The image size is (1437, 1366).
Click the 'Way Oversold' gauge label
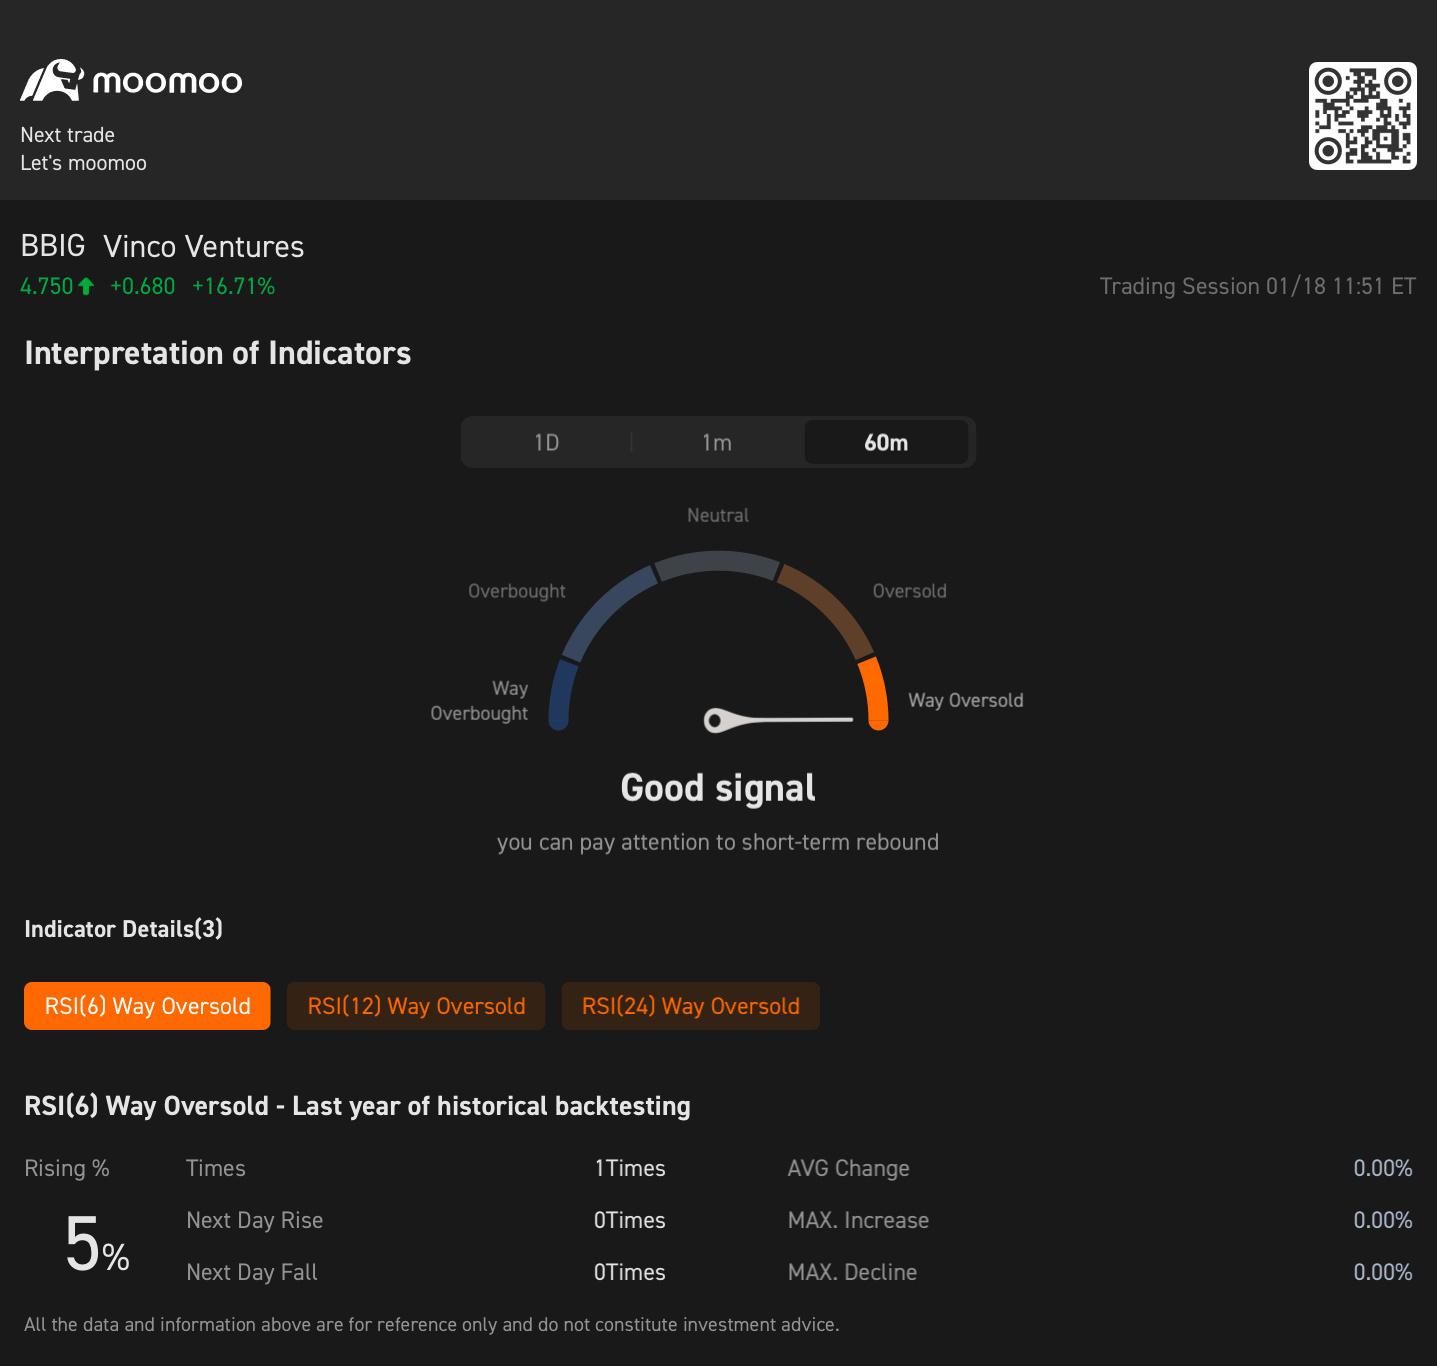coord(966,701)
